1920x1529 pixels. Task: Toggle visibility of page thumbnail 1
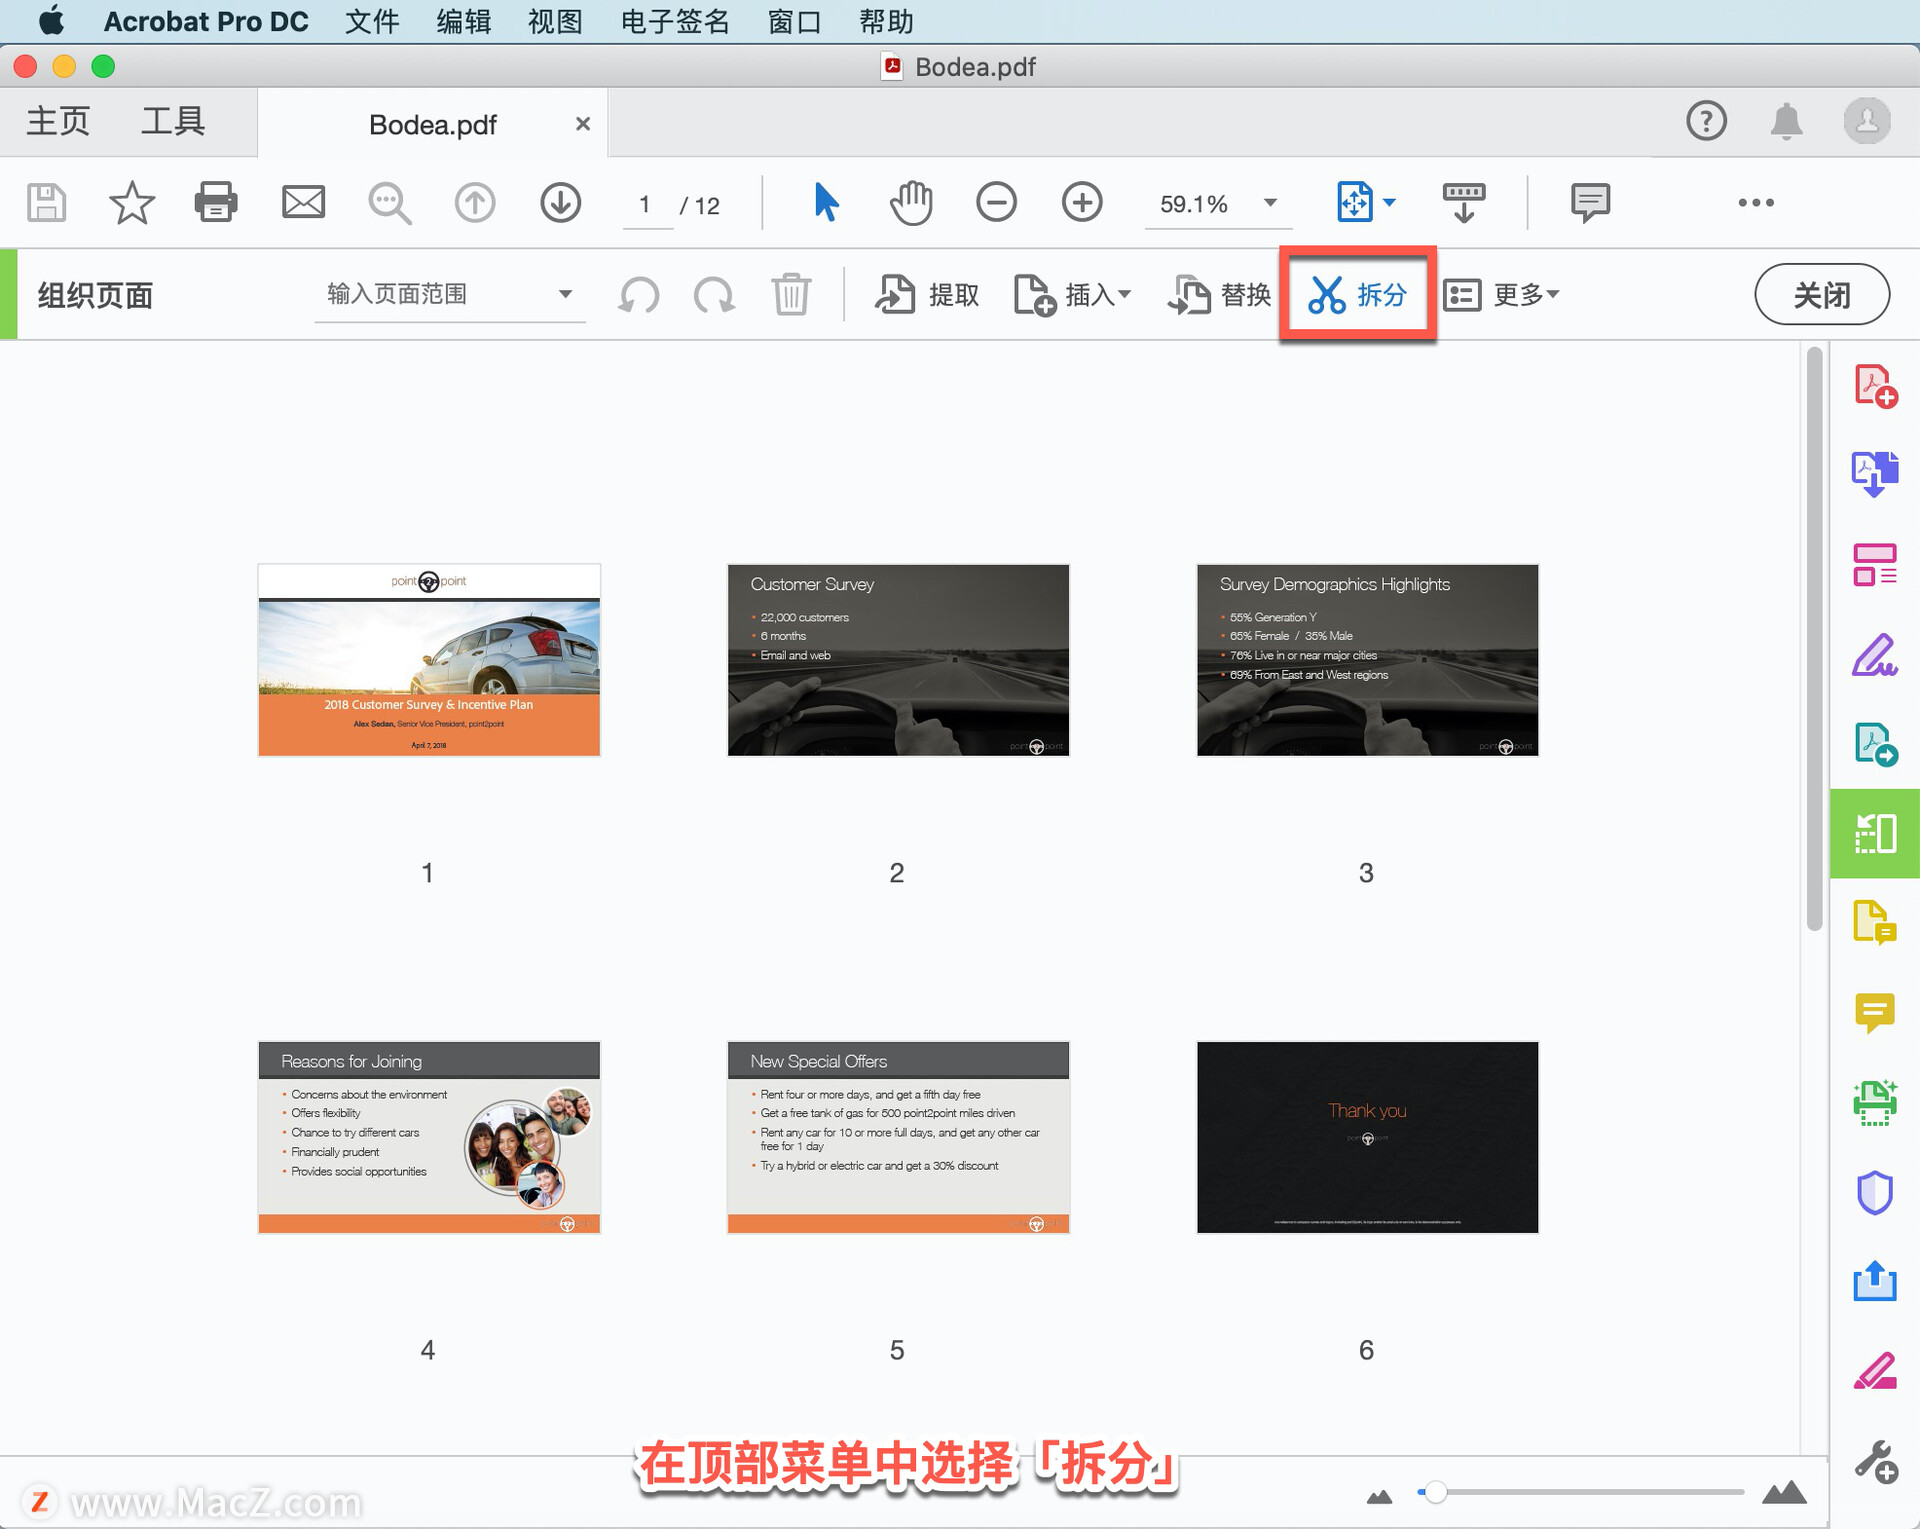(429, 662)
